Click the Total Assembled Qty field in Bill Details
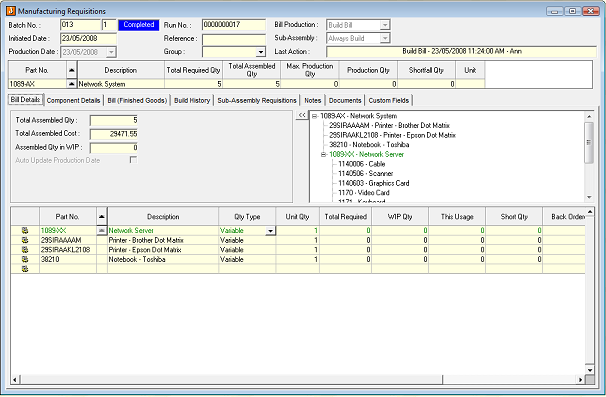606x397 pixels. point(114,120)
